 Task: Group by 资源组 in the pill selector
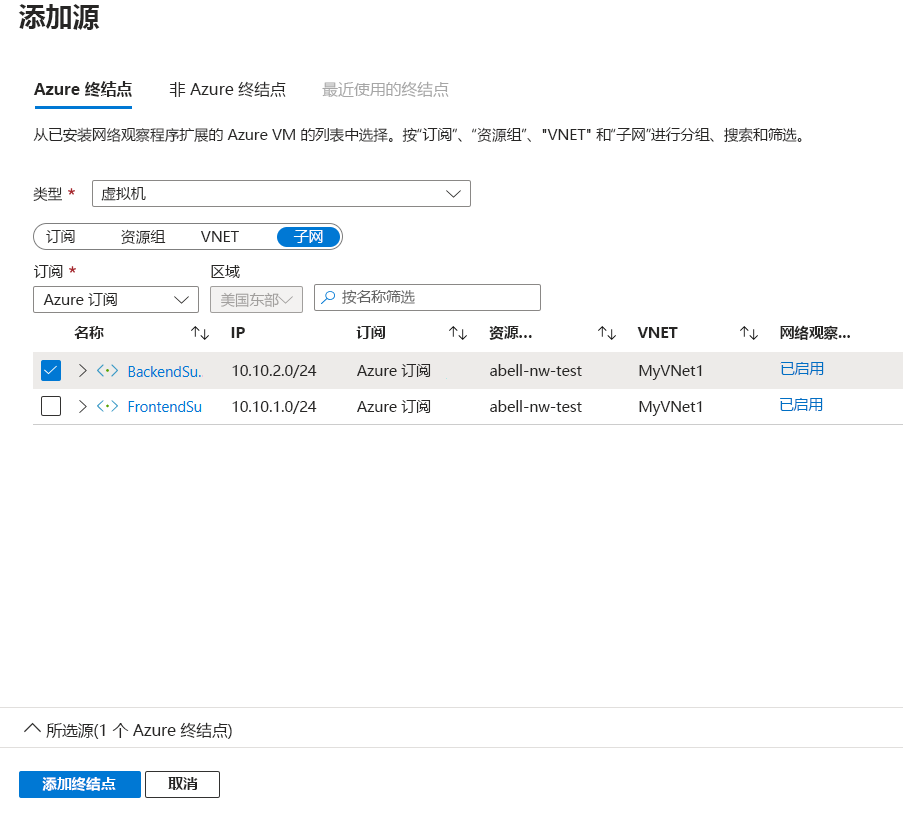point(142,237)
